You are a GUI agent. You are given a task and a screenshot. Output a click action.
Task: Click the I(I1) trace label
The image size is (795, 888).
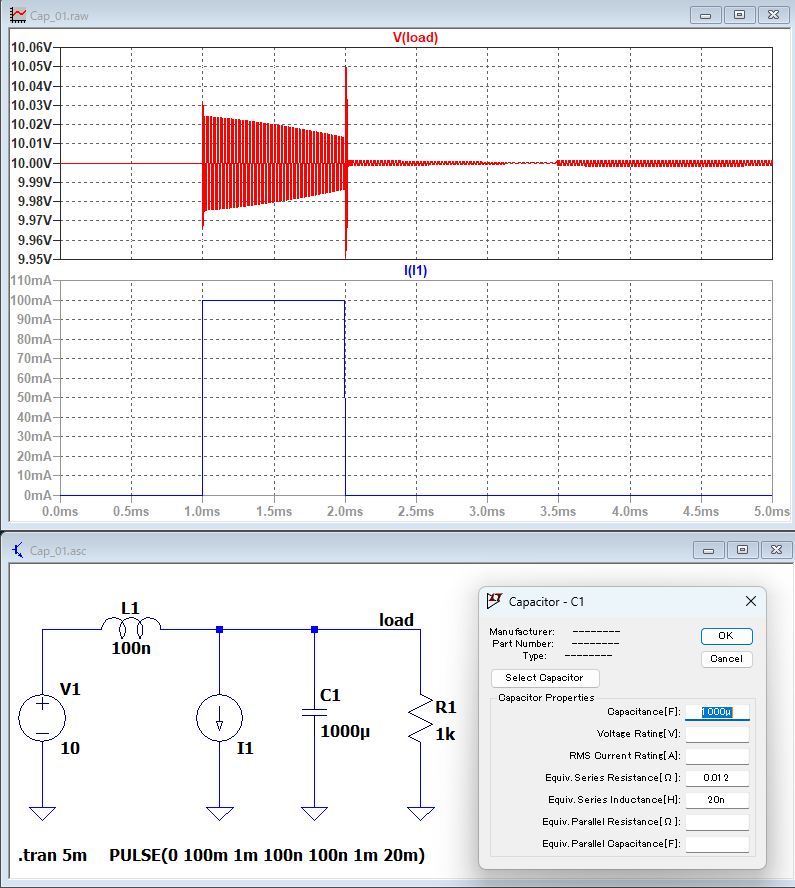[415, 270]
